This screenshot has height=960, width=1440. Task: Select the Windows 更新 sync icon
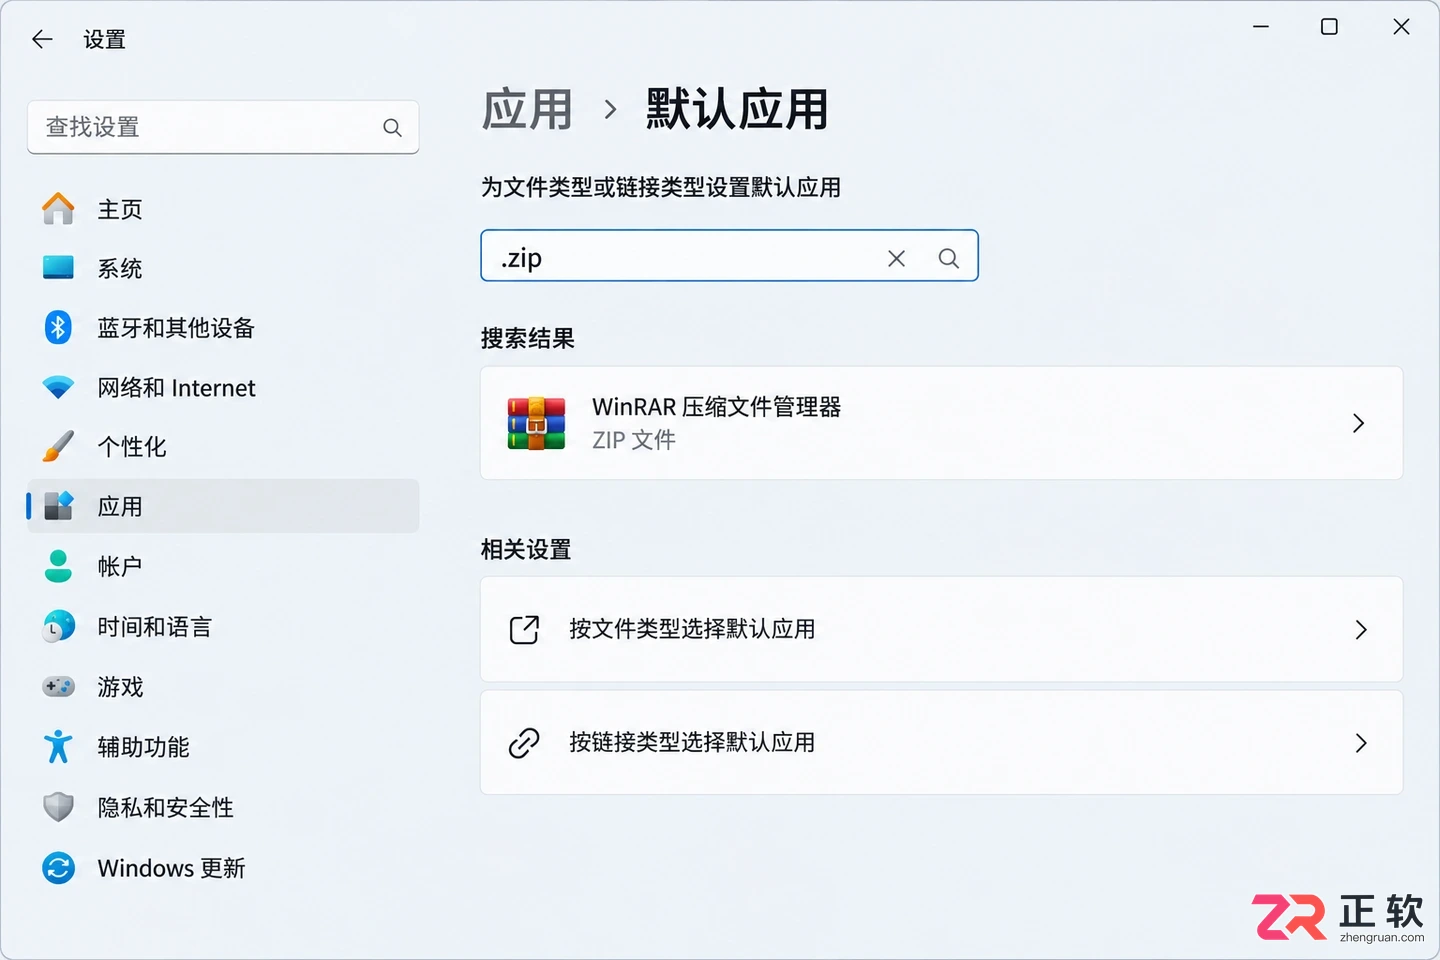pyautogui.click(x=58, y=868)
